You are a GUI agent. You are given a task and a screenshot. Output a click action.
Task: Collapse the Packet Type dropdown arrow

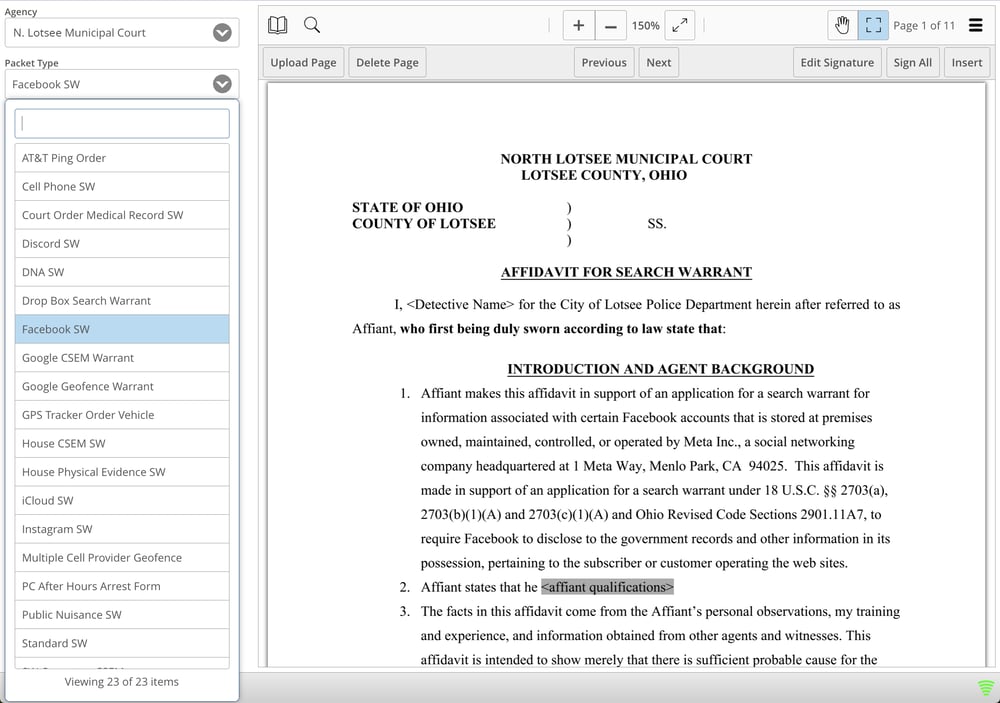click(x=222, y=84)
